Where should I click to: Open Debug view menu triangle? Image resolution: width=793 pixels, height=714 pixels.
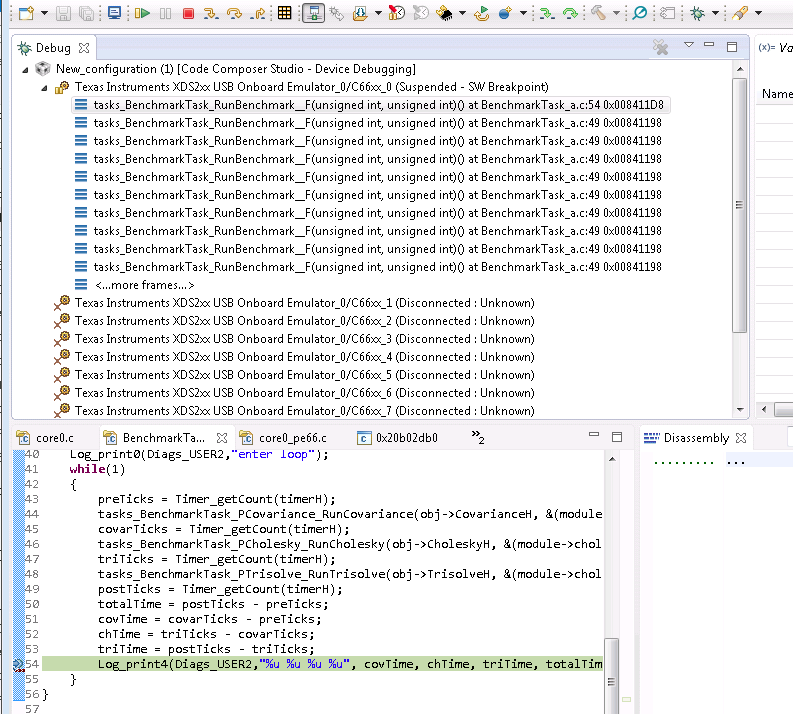688,44
